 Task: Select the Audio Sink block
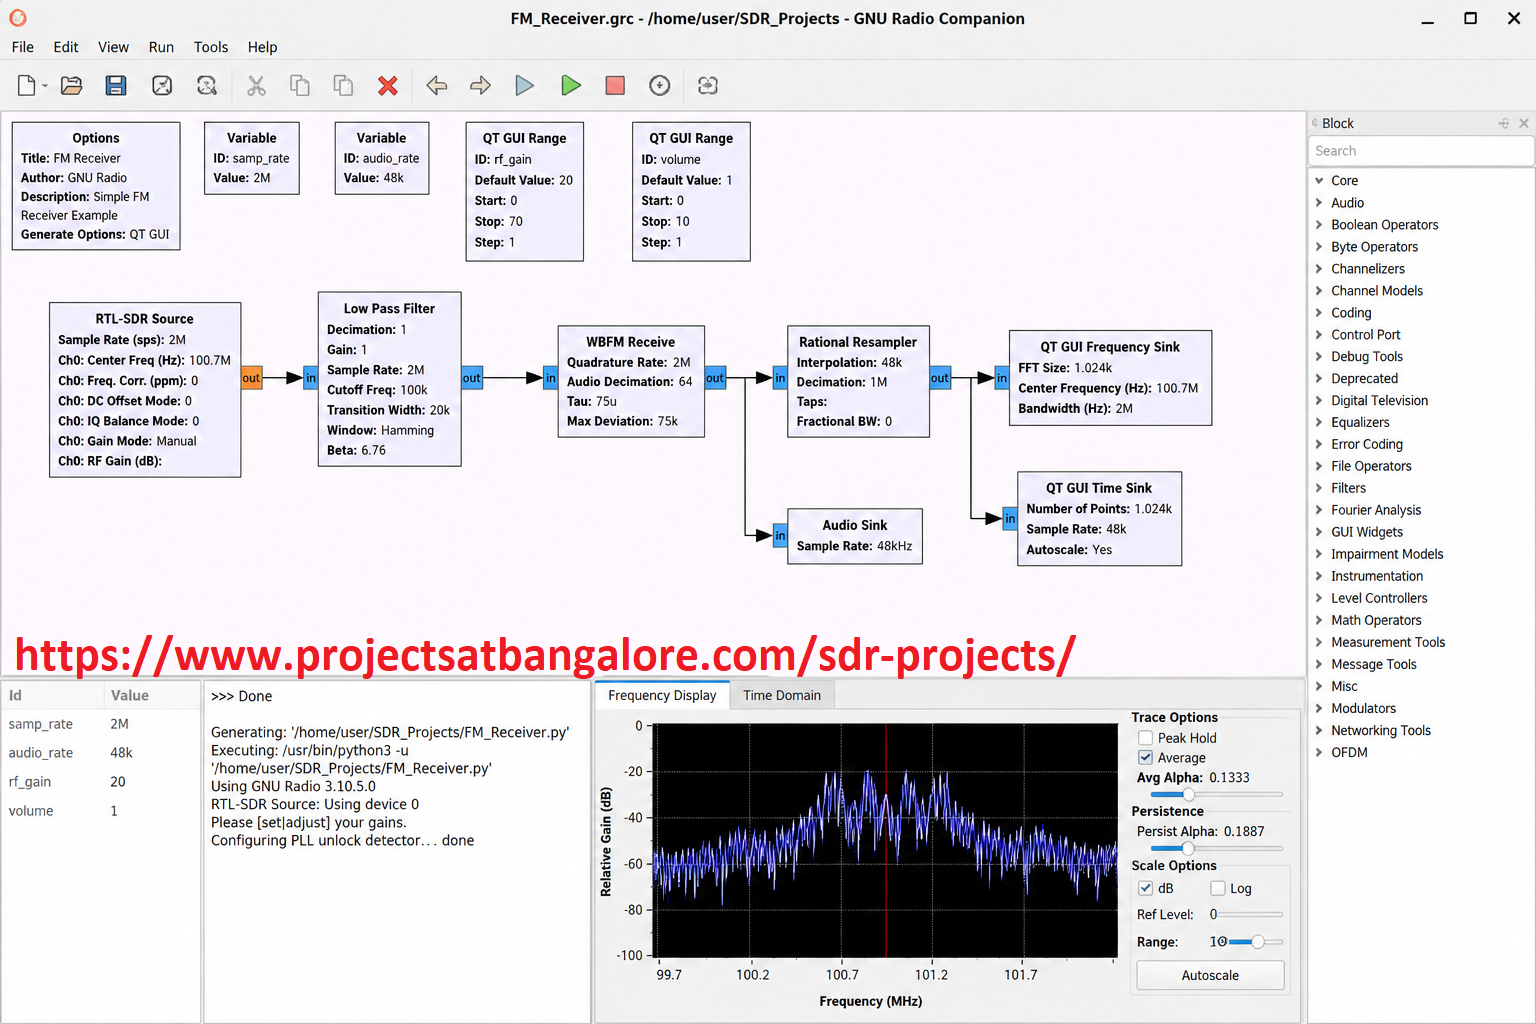[x=855, y=536]
